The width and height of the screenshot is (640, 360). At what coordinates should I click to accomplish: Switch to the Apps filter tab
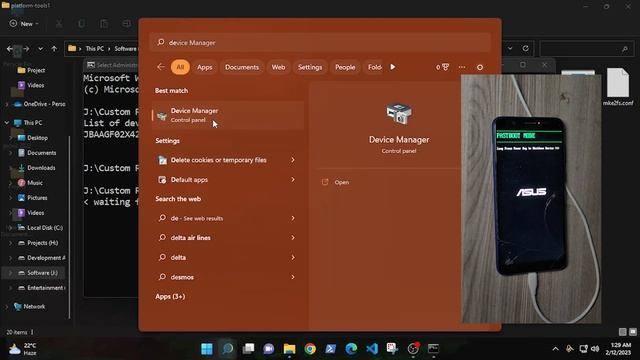tap(204, 67)
